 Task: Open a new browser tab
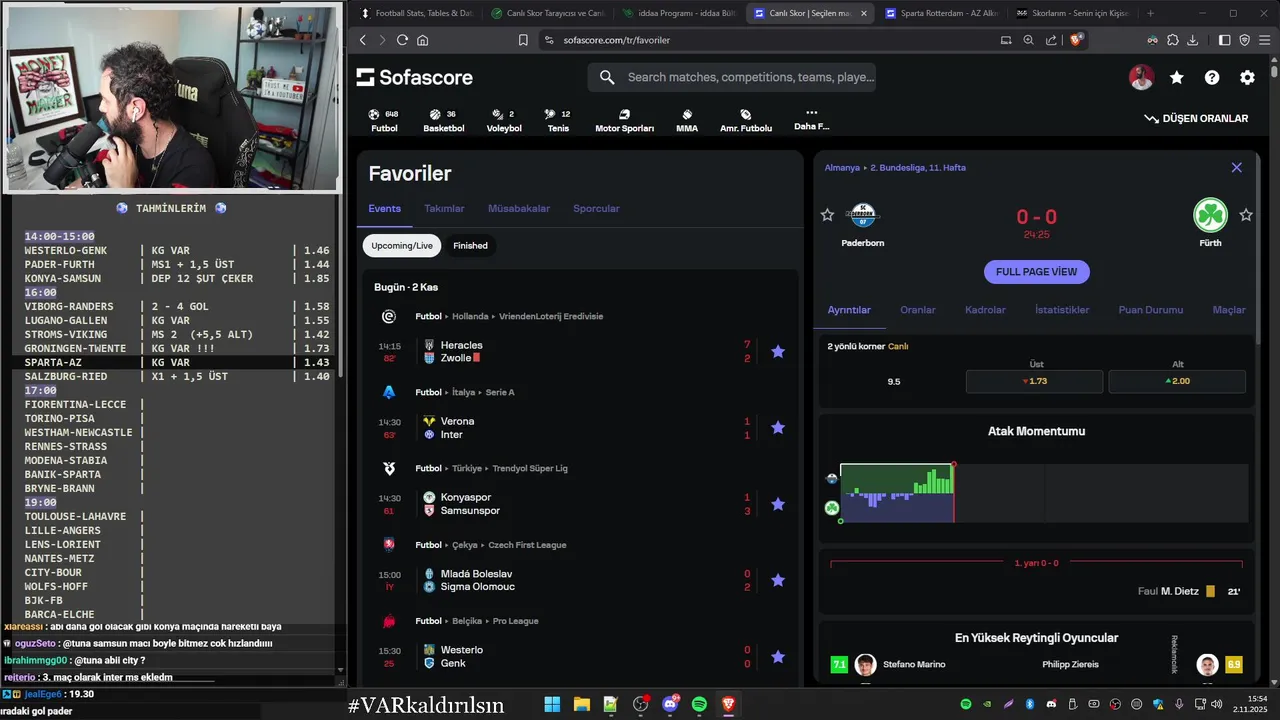click(1150, 13)
